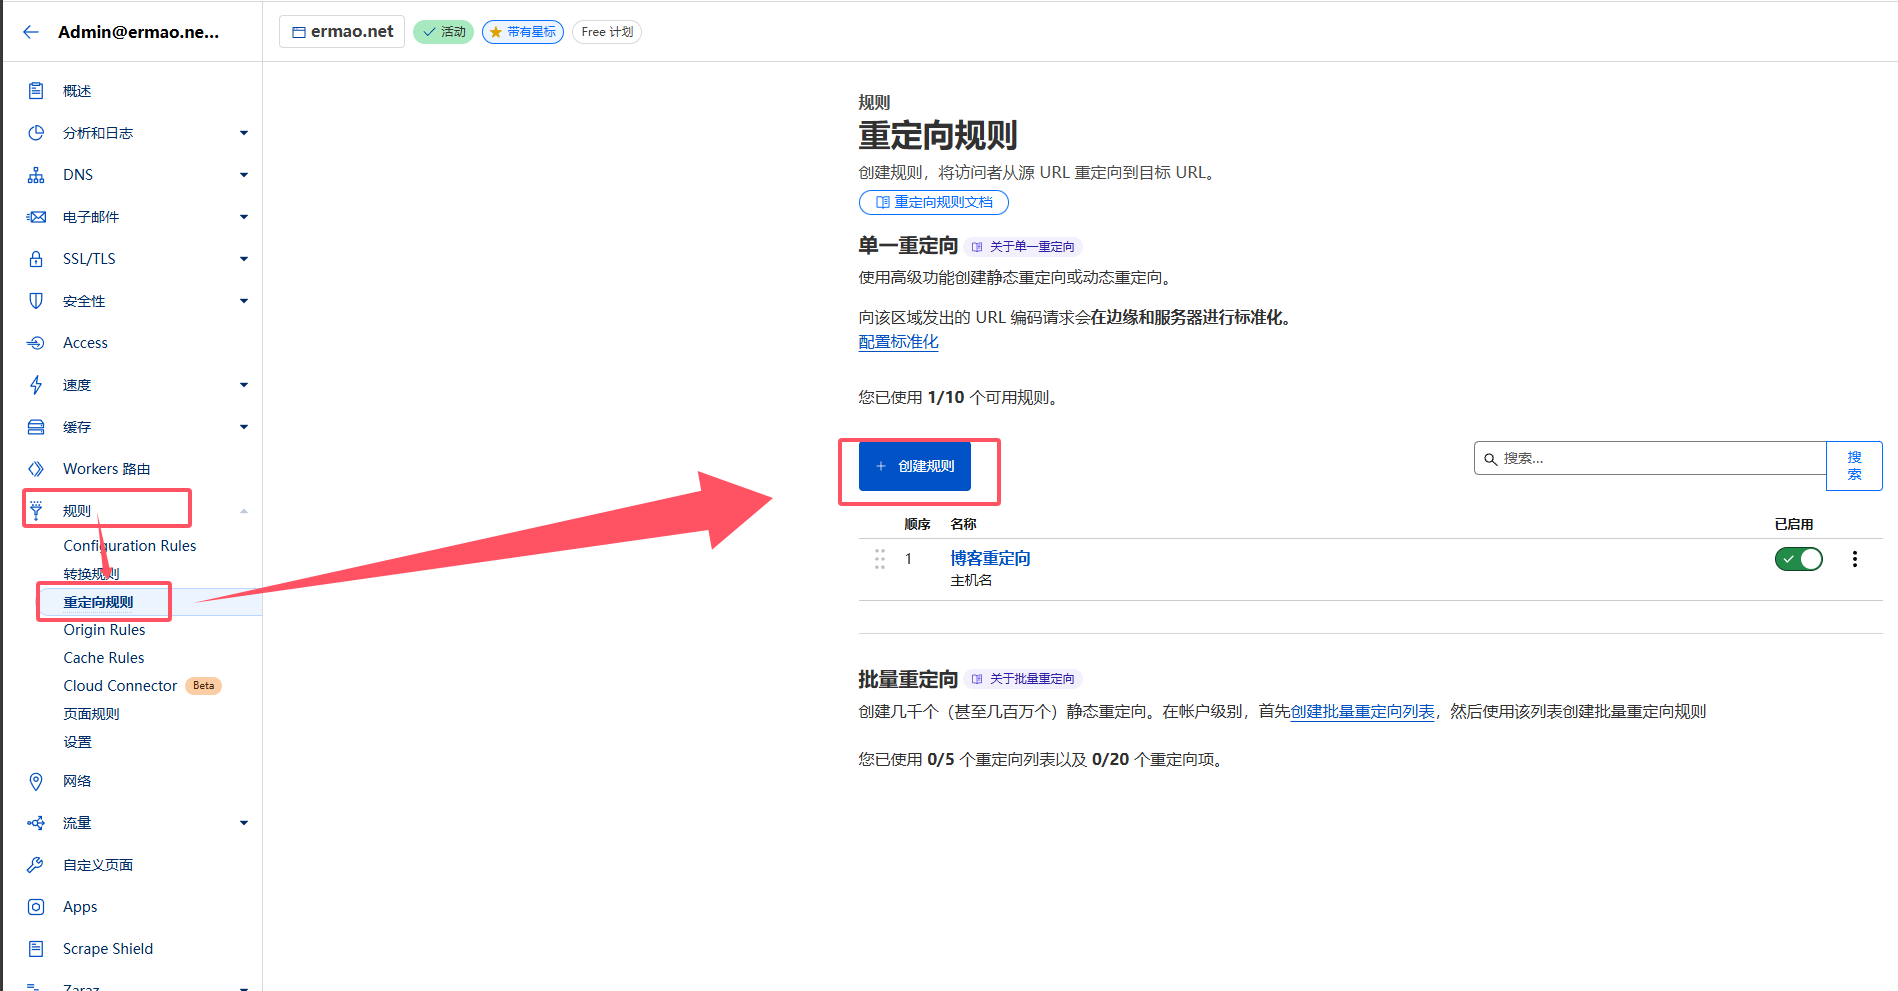Click the 安全性 shield icon

[36, 301]
